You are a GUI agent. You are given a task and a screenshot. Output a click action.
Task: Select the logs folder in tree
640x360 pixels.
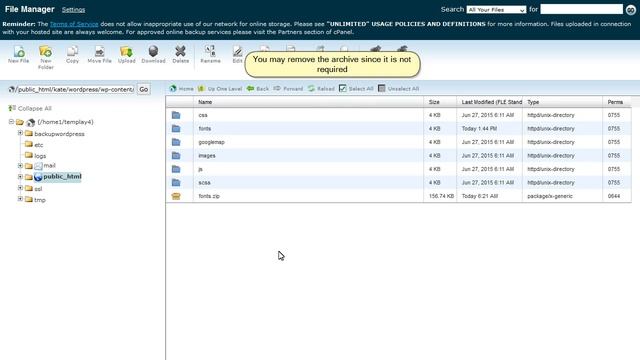pos(40,156)
